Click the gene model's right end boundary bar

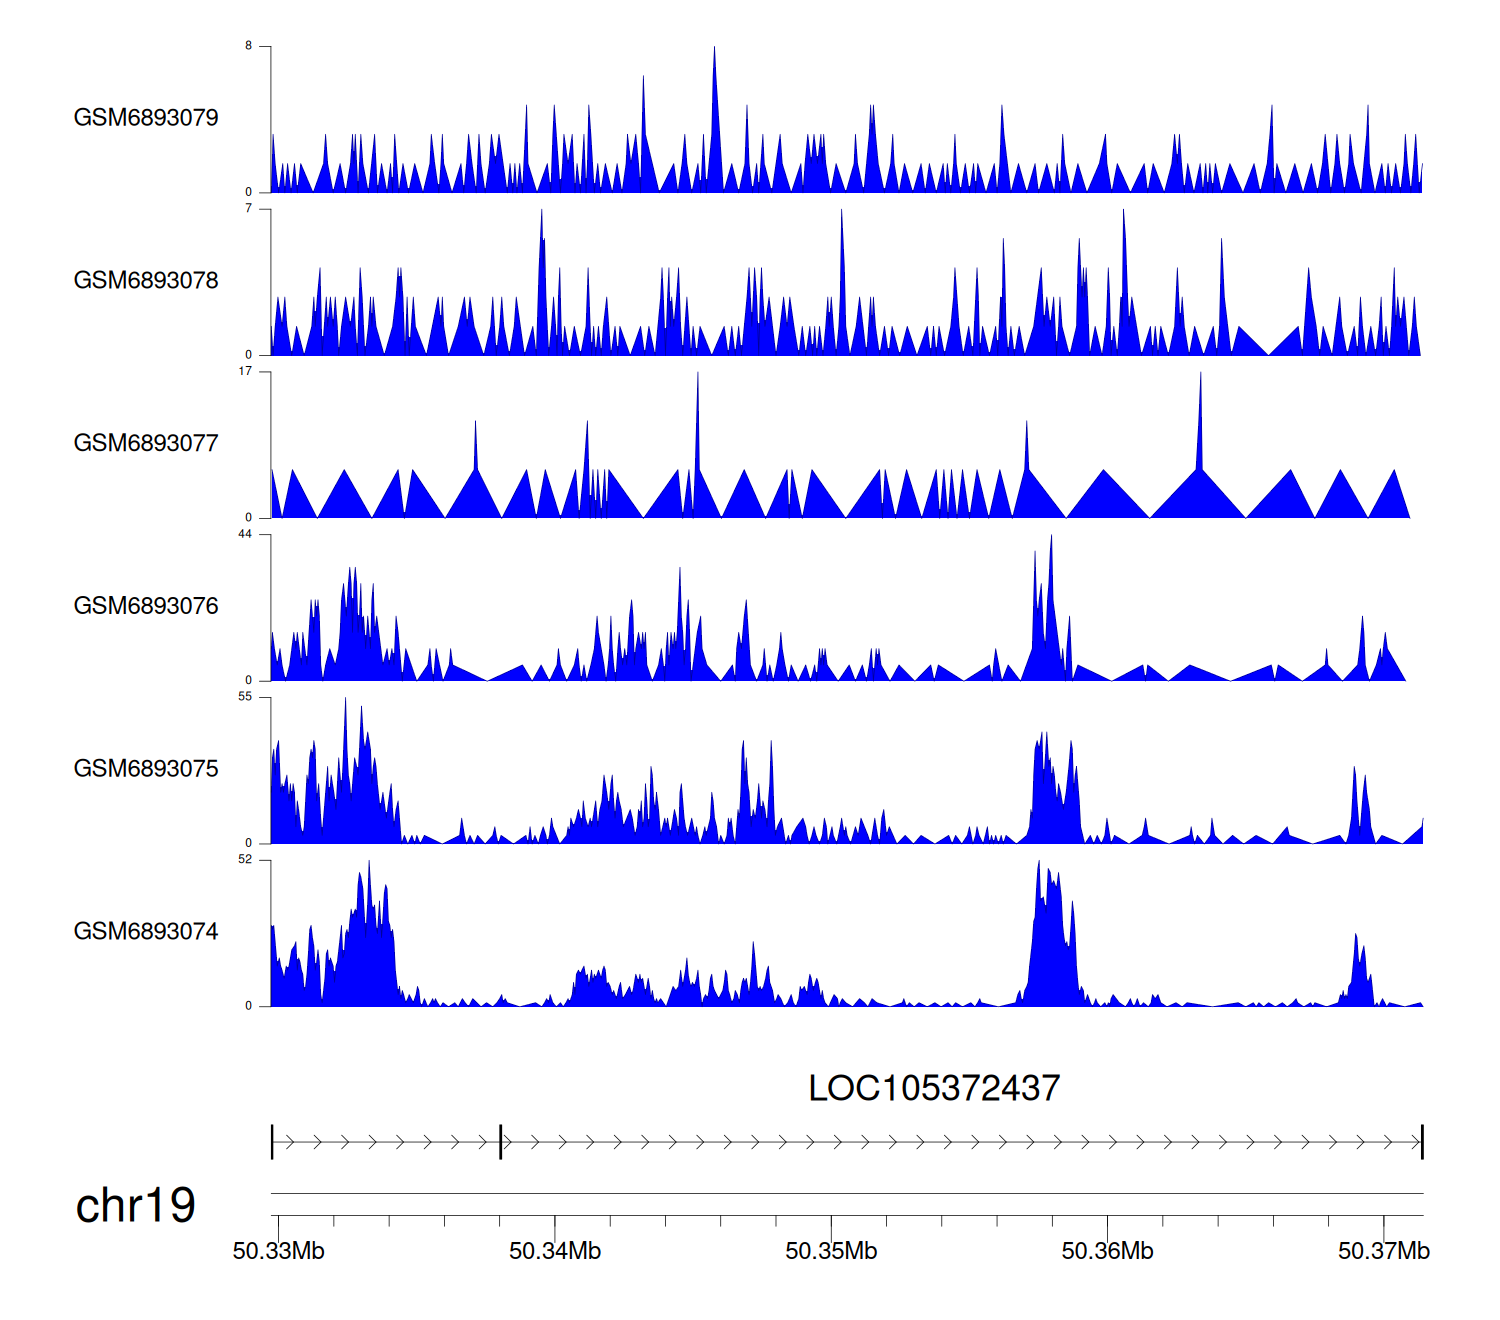[1422, 1142]
